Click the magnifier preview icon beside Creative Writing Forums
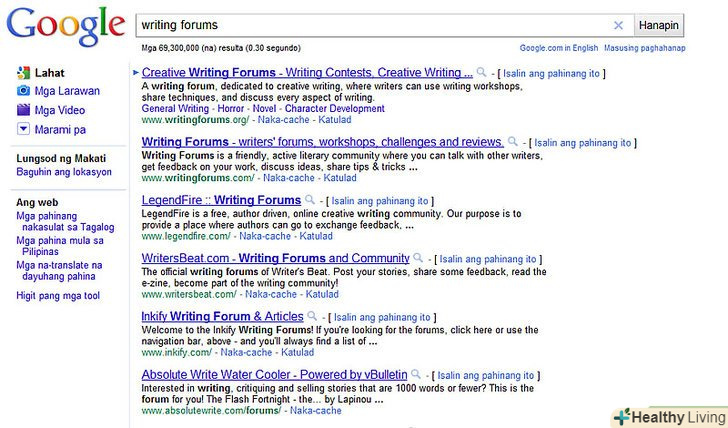 [481, 72]
